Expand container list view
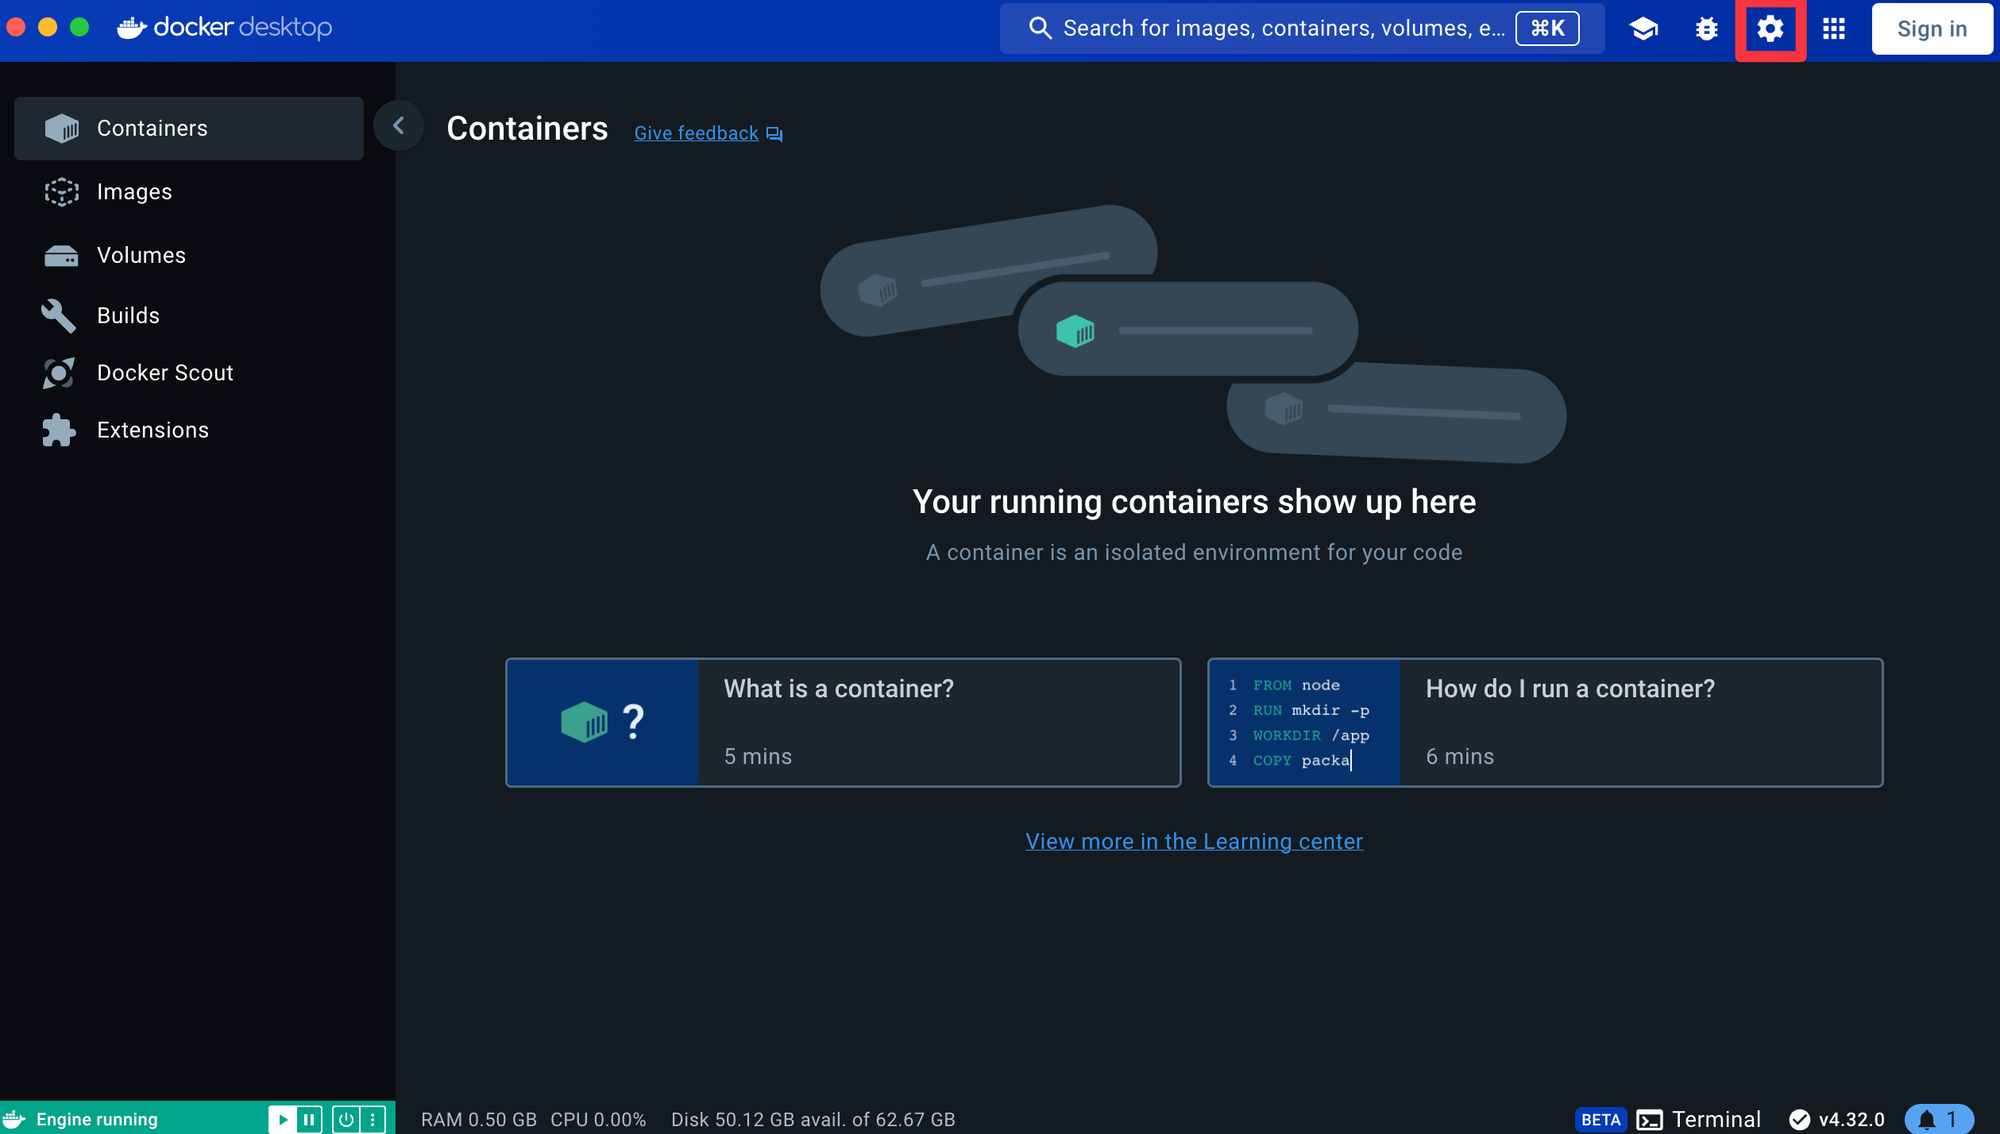Image resolution: width=2000 pixels, height=1134 pixels. point(398,125)
